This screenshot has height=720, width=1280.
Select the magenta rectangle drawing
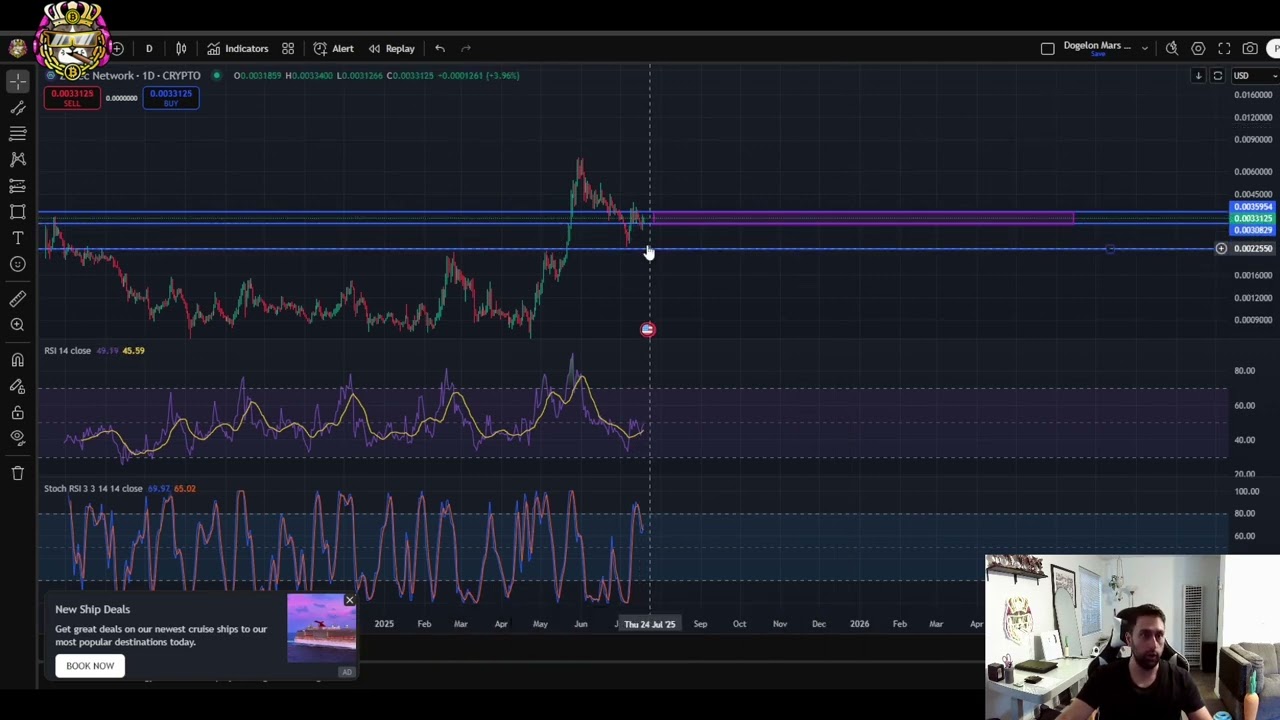click(863, 218)
